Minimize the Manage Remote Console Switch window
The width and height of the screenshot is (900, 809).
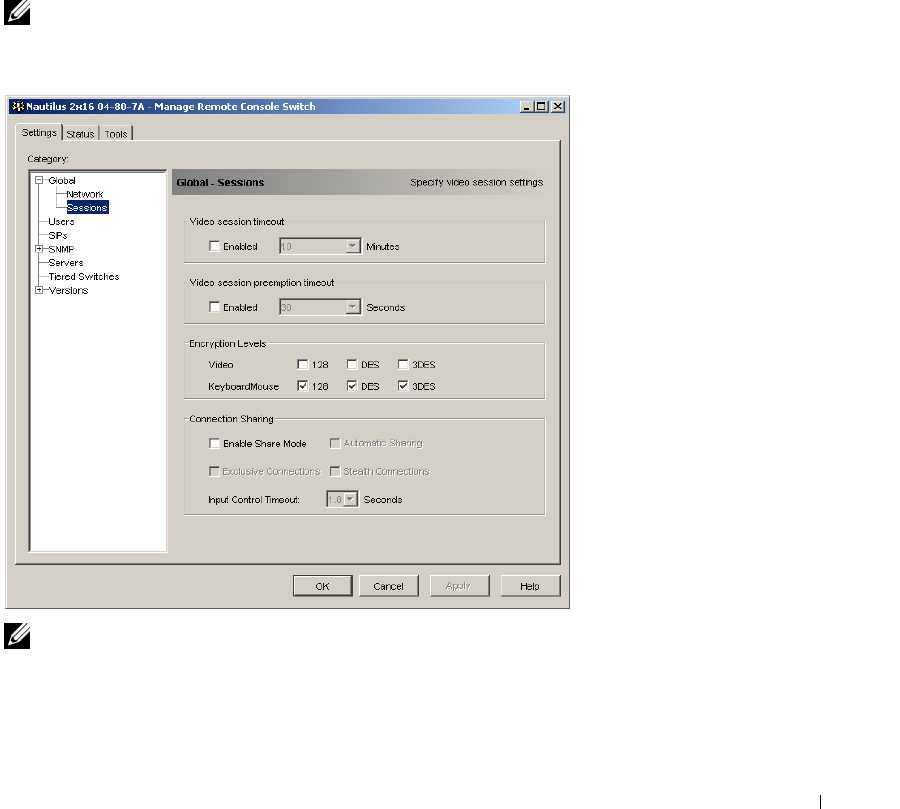(526, 107)
